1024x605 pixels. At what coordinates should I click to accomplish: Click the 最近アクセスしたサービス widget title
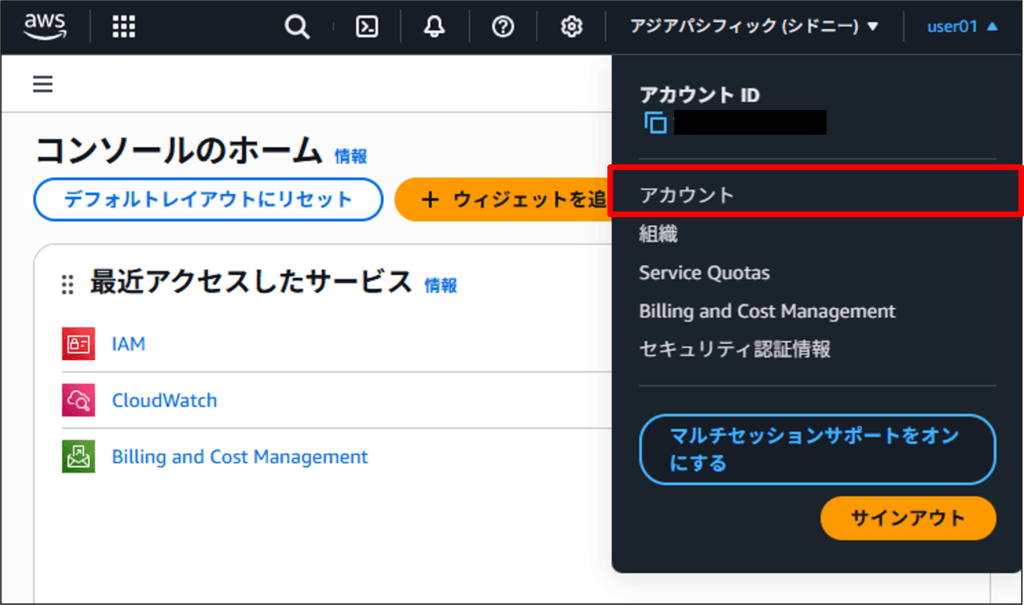(x=251, y=282)
